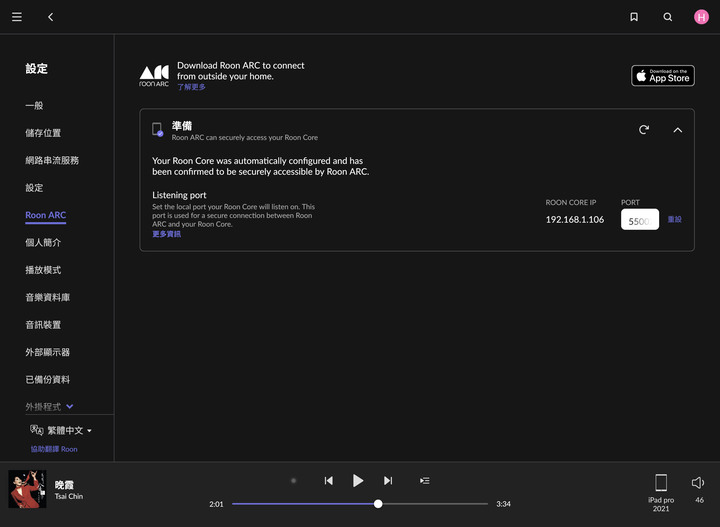Screen dimensions: 720x527
Task: Click the elapsed time 2:01
Action: coord(216,504)
